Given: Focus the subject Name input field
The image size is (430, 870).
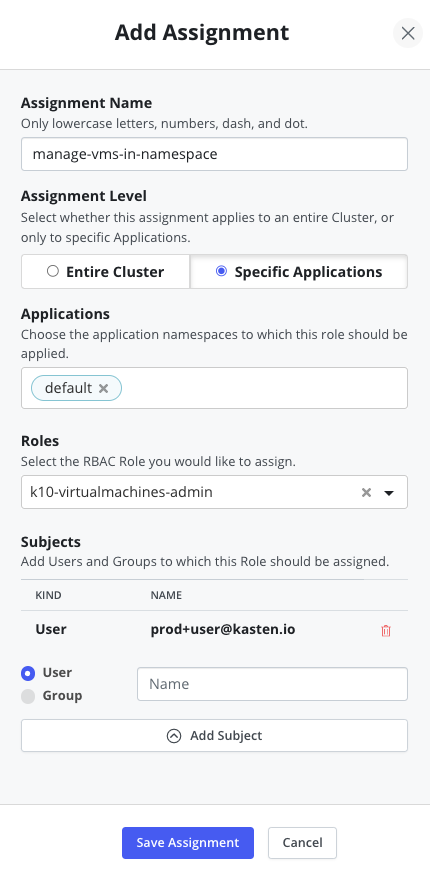Looking at the screenshot, I should (x=272, y=684).
